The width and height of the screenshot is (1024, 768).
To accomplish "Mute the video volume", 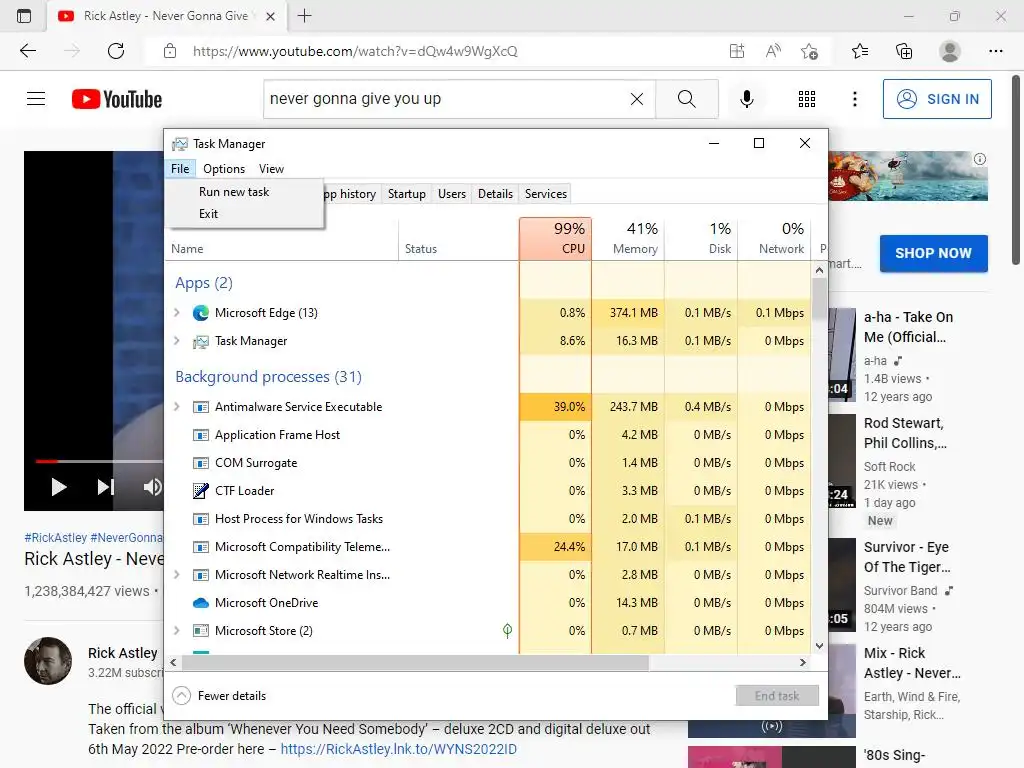I will (x=152, y=487).
